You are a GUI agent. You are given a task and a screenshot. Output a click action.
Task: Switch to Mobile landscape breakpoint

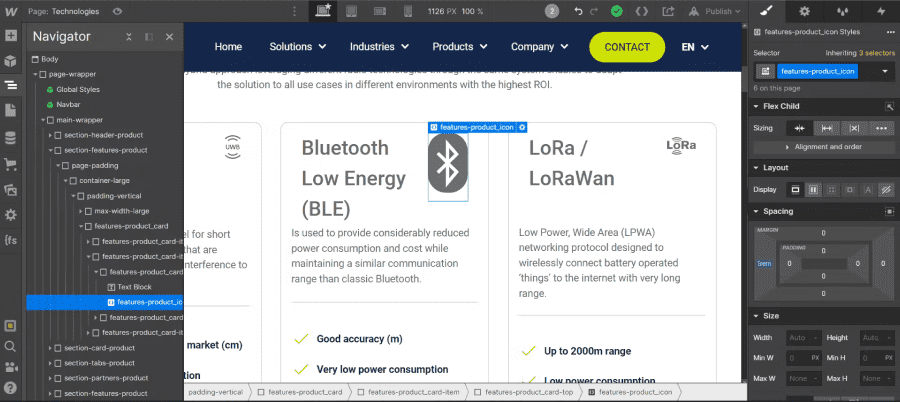[x=379, y=11]
